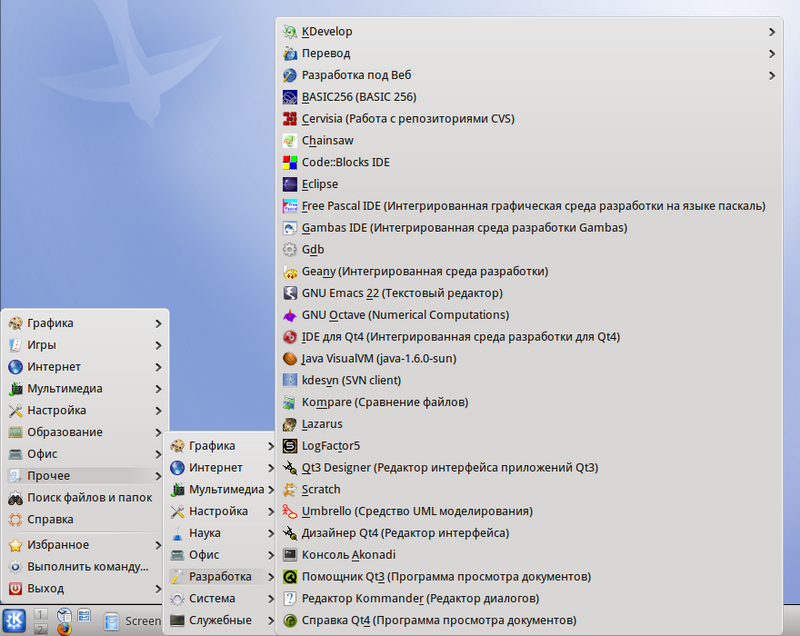Switch to virtual desktop 2
800x636 pixels.
[41, 629]
